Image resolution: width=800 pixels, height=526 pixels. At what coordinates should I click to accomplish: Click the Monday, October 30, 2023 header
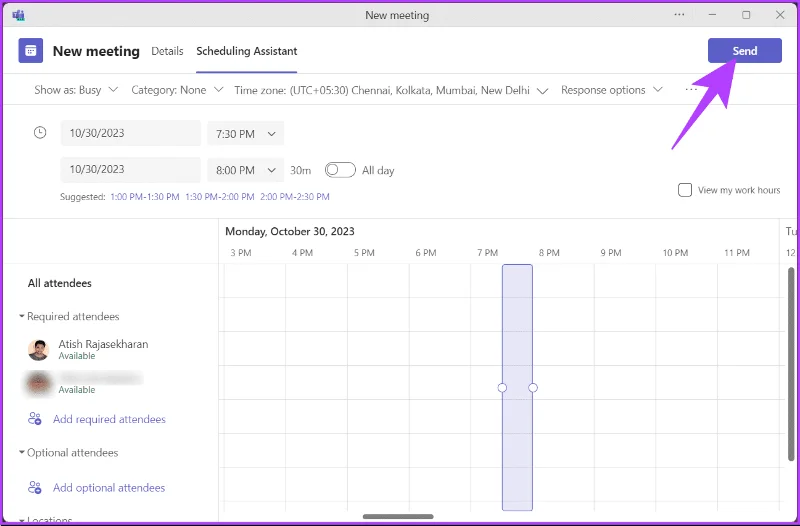coord(290,232)
